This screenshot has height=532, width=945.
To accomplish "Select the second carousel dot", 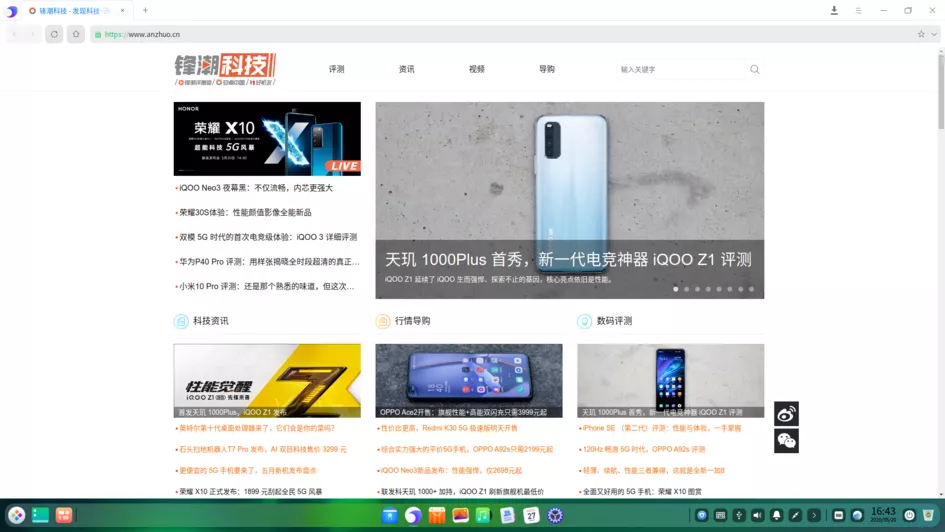I will [x=686, y=289].
